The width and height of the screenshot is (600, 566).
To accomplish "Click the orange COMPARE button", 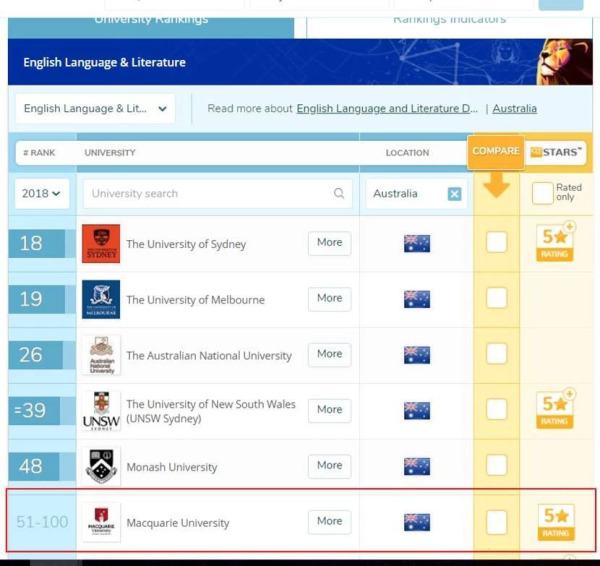I will click(x=496, y=152).
